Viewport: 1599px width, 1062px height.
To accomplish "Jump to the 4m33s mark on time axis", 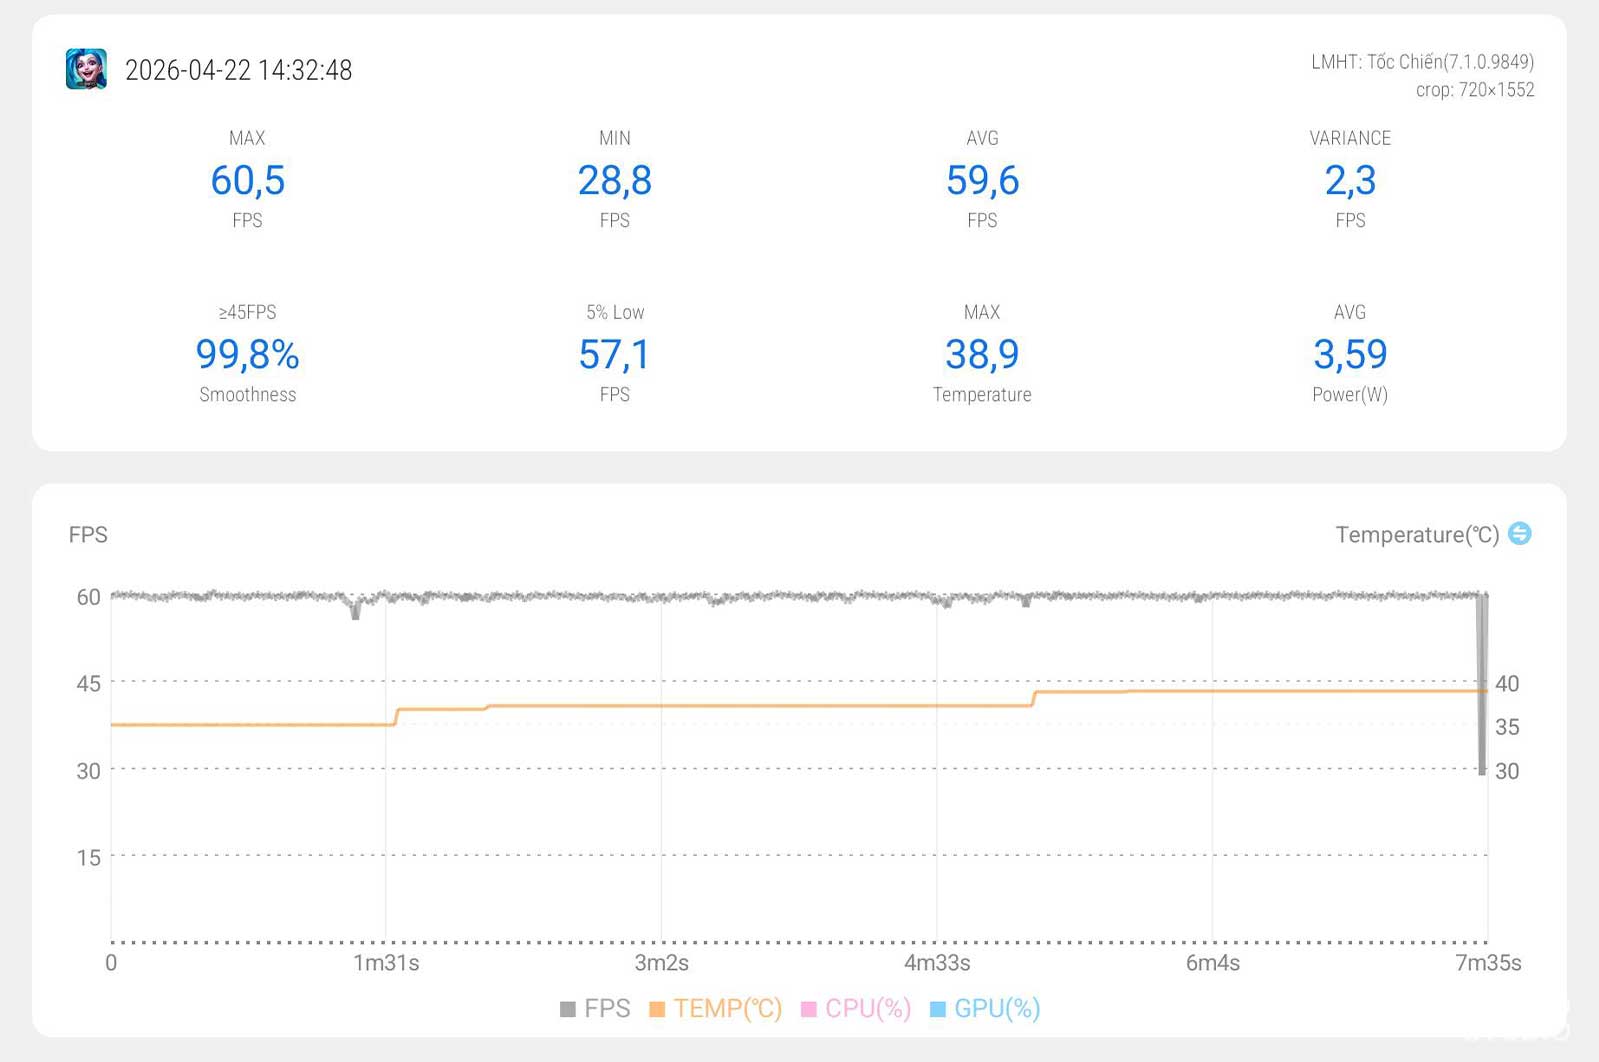I will 937,963.
